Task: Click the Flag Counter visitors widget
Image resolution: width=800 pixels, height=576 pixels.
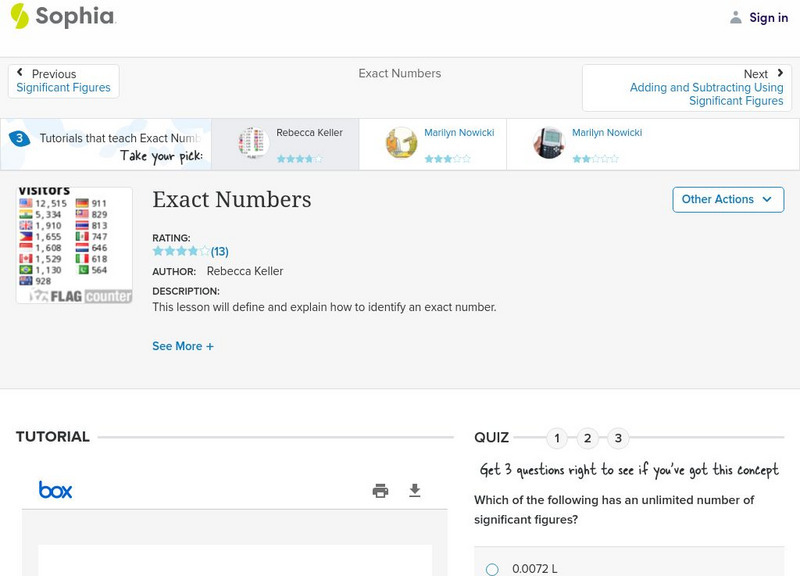Action: pyautogui.click(x=74, y=245)
